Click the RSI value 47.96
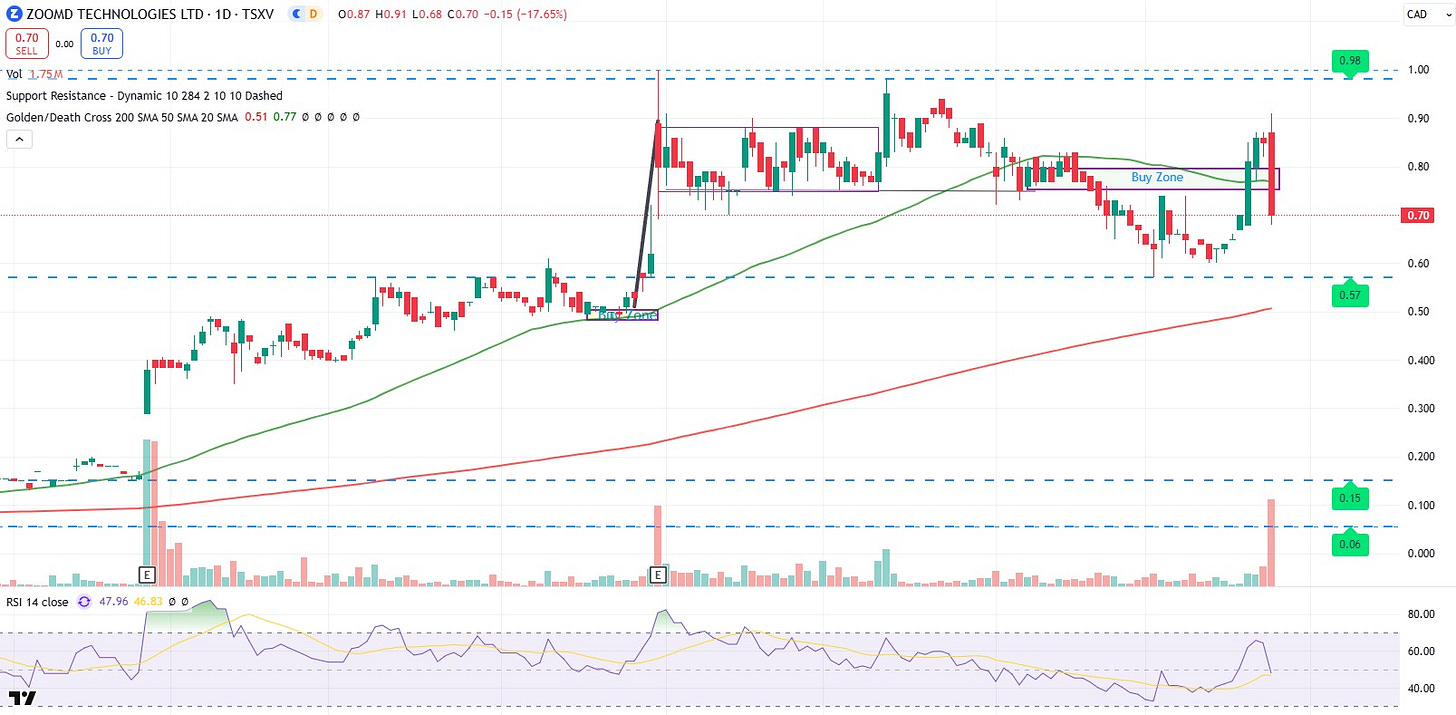The image size is (1456, 715). 114,602
